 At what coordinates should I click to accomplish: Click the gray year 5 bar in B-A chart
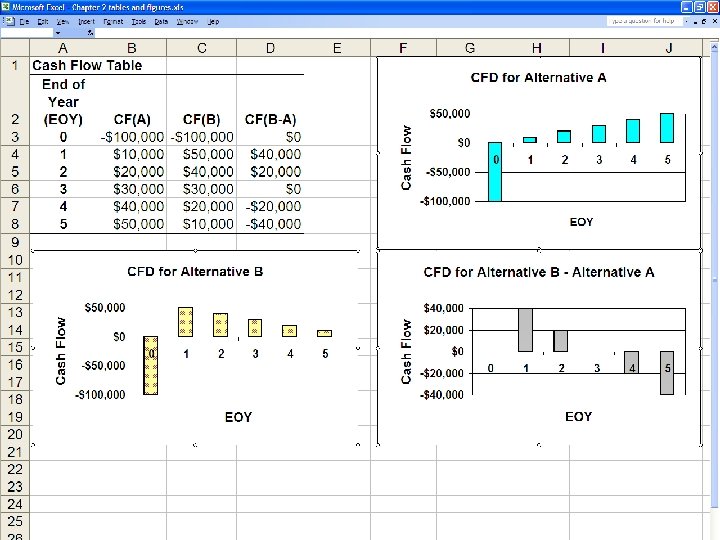667,373
